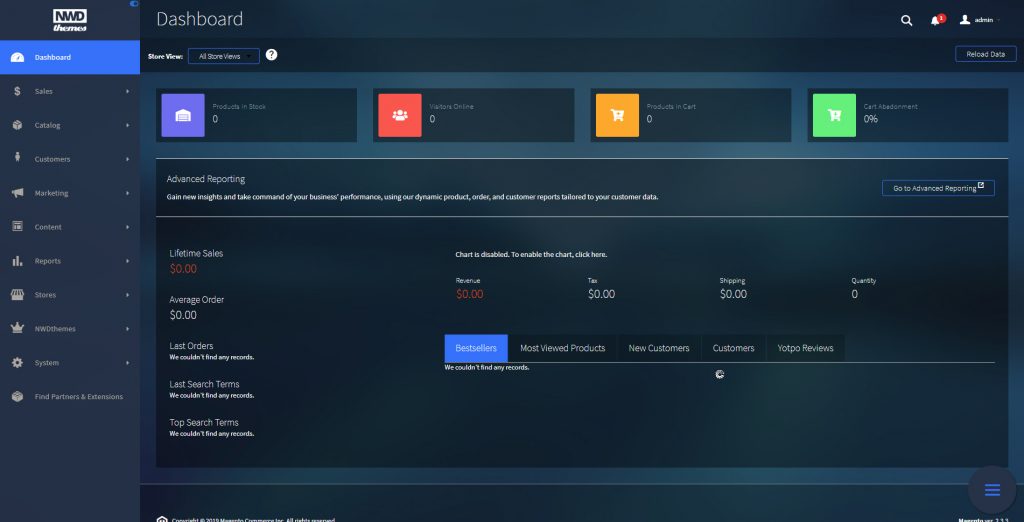1024x522 pixels.
Task: Click the Lifetime Sales $0.00 value
Action: pos(183,269)
